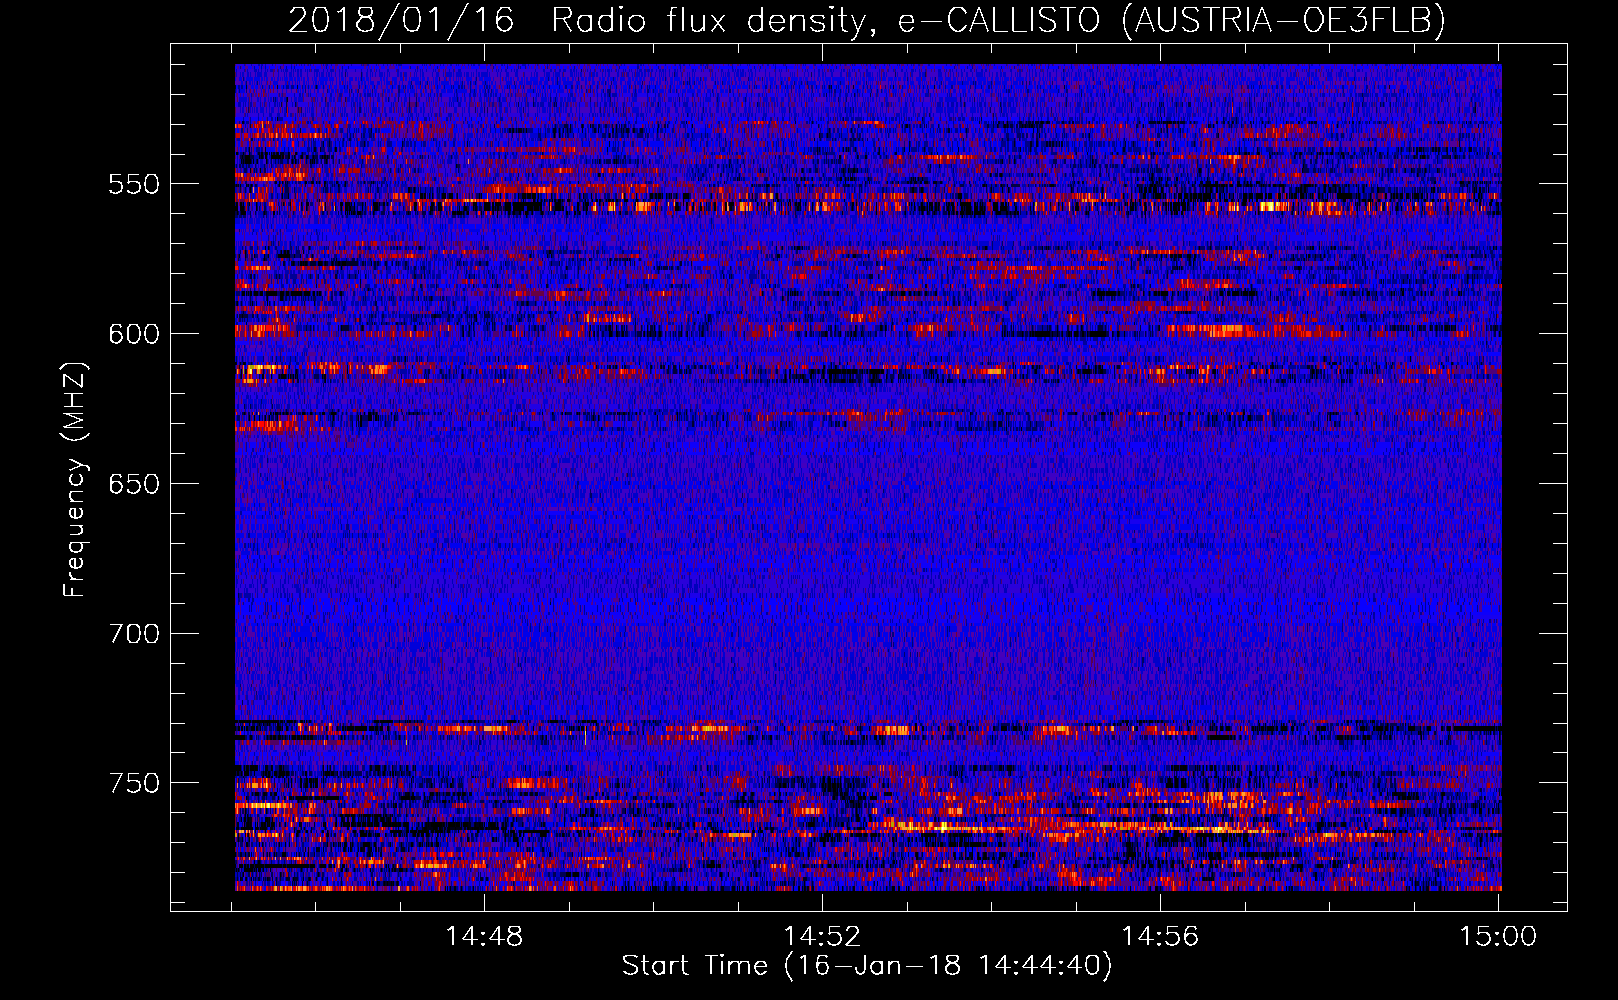The height and width of the screenshot is (1000, 1618).
Task: Select the 550 frequency axis label
Action: click(x=134, y=185)
